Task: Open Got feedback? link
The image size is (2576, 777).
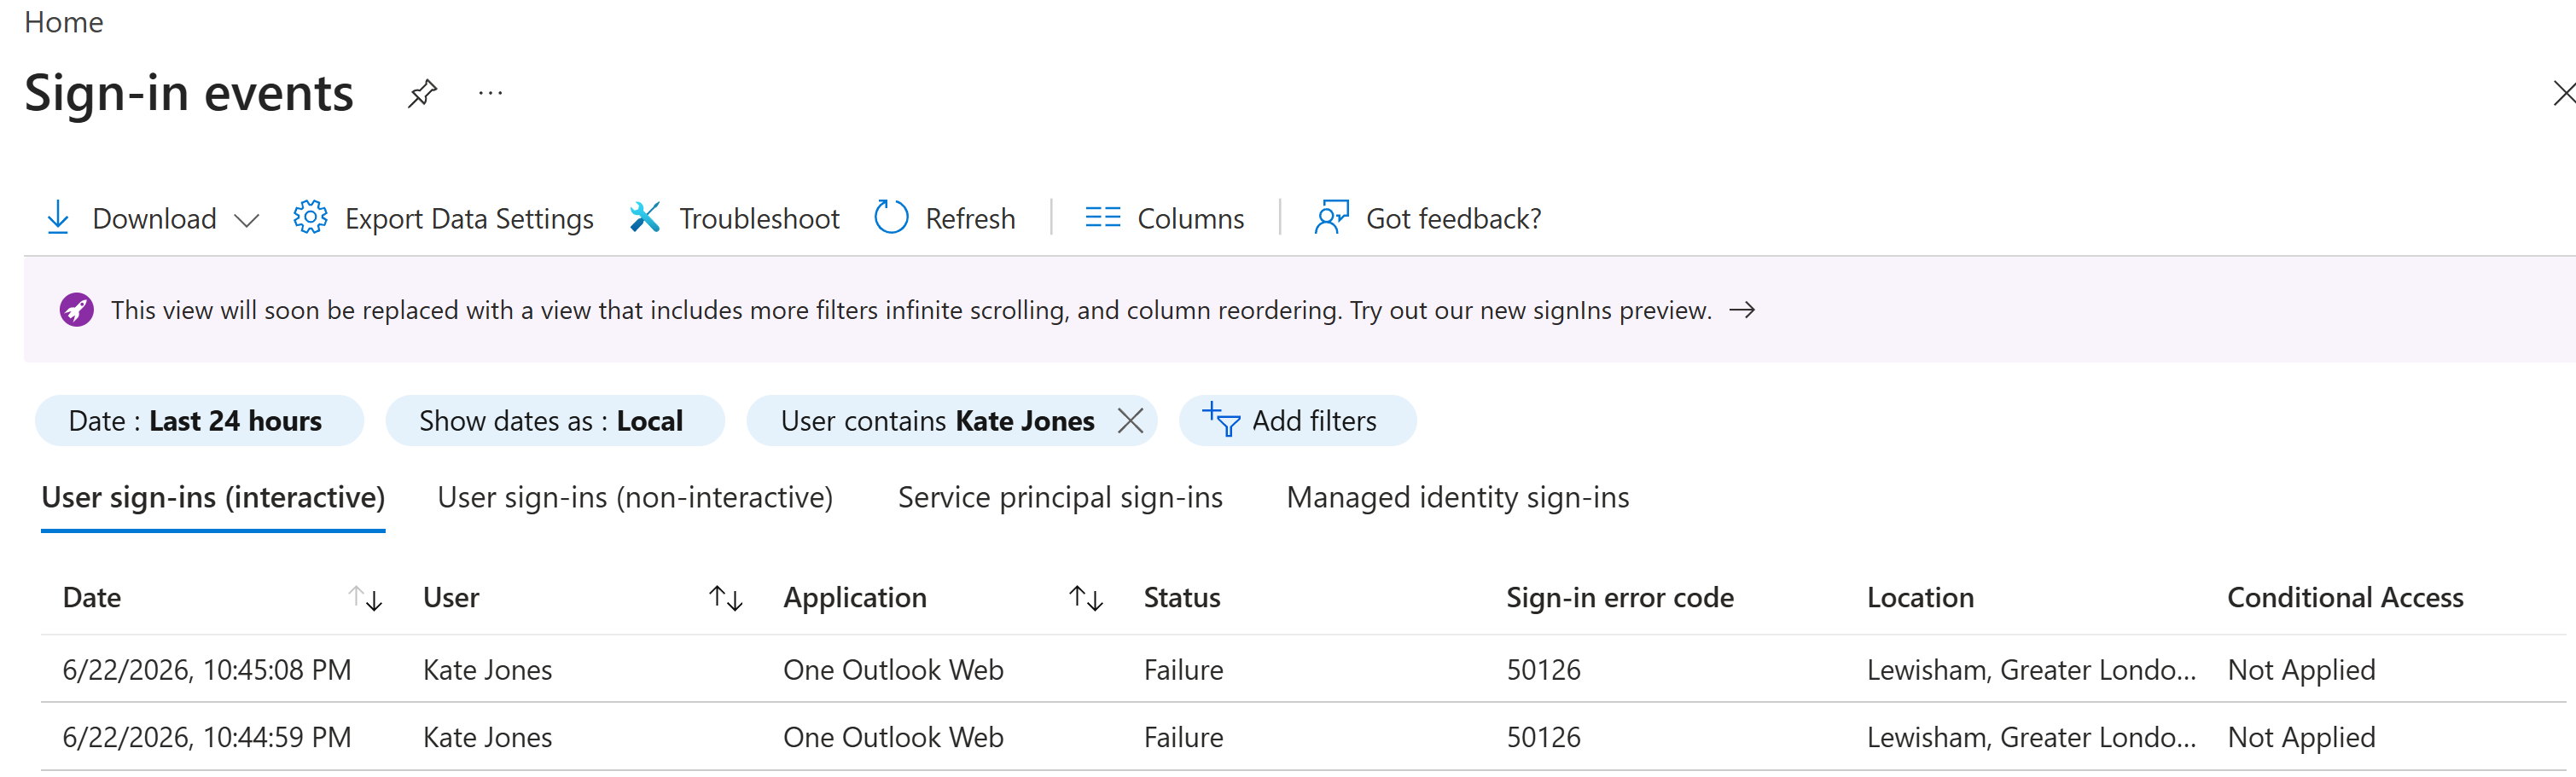Action: click(1428, 218)
